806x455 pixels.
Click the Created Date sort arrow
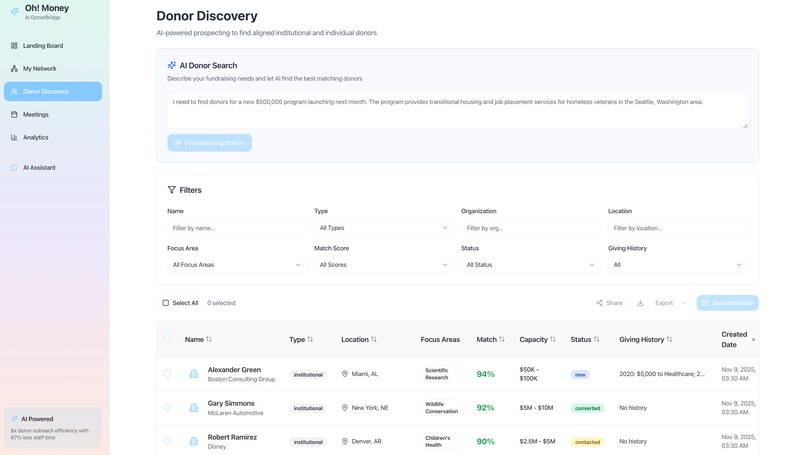[x=754, y=339]
